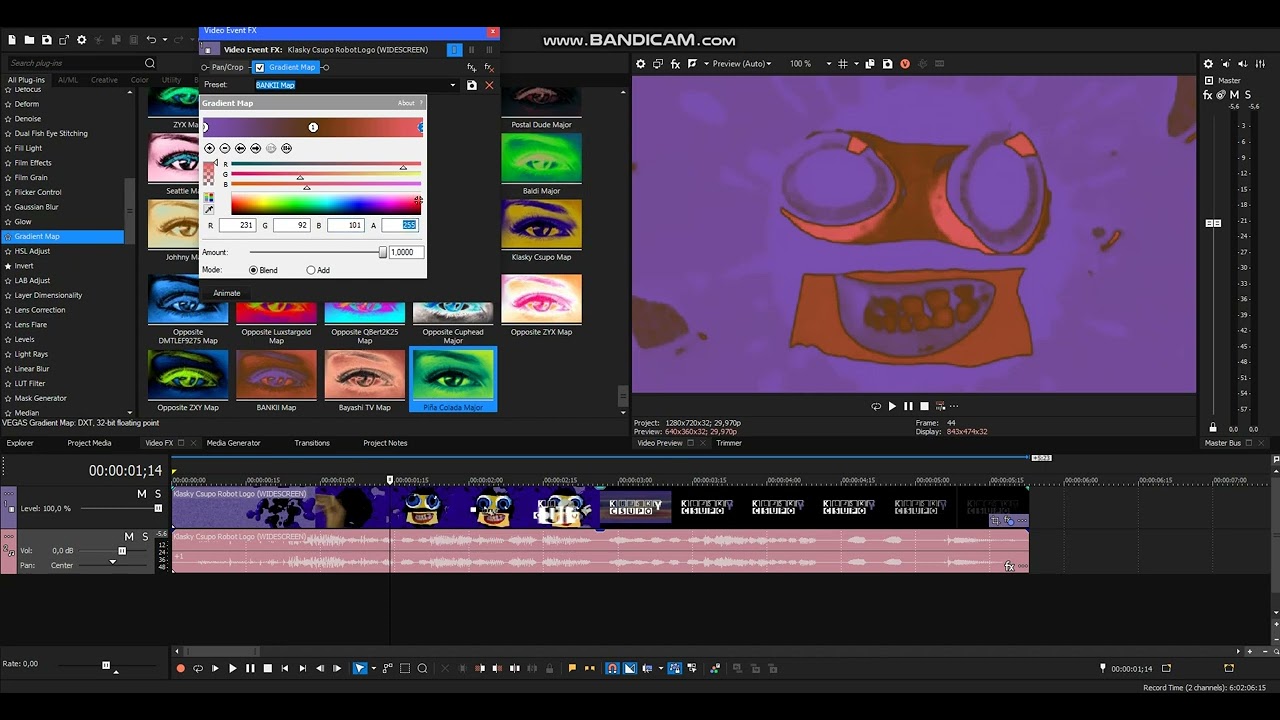Select the Pan/Crop chain node
This screenshot has width=1280, height=720.
[227, 67]
